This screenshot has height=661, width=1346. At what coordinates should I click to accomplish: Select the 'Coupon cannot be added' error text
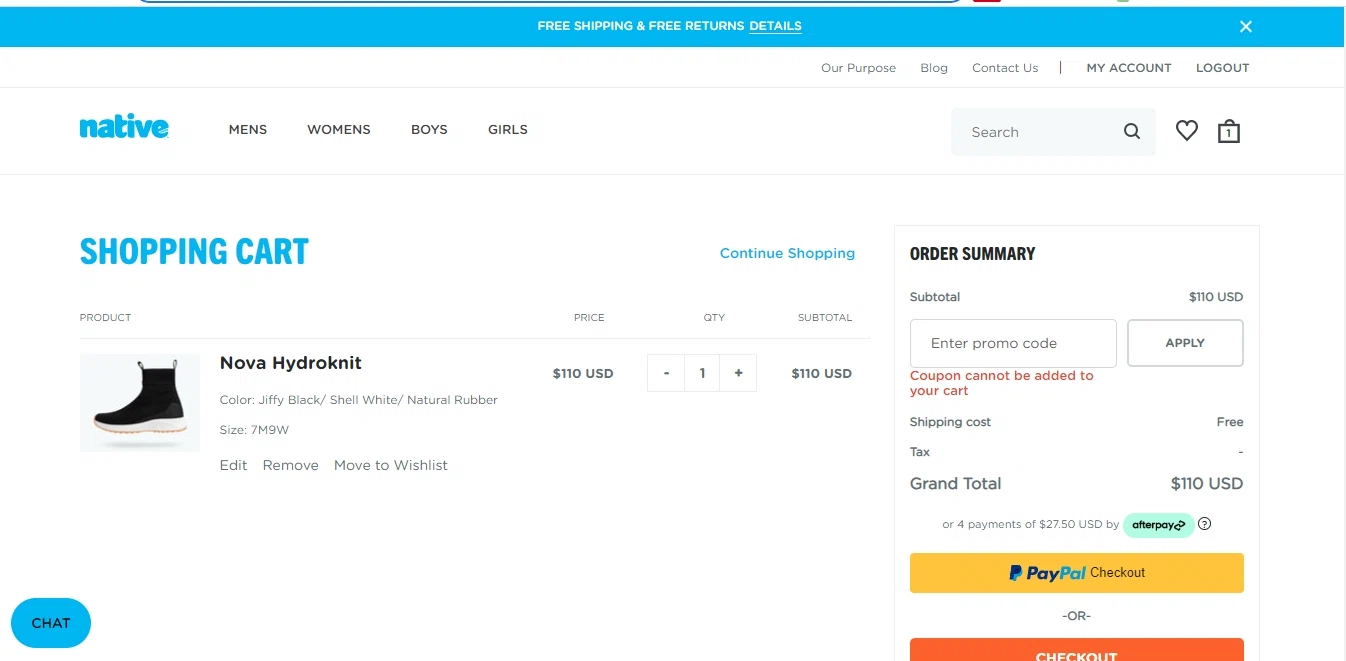click(1002, 383)
